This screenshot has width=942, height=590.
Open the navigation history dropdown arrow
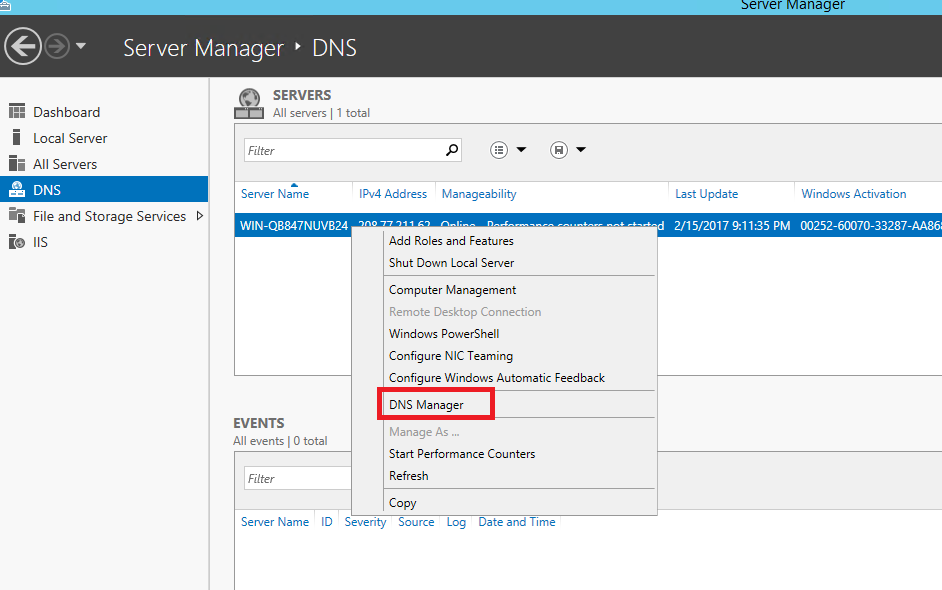81,46
